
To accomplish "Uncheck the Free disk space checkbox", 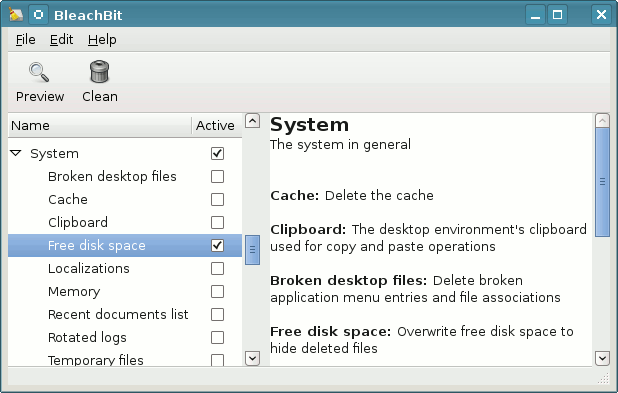I will click(217, 245).
